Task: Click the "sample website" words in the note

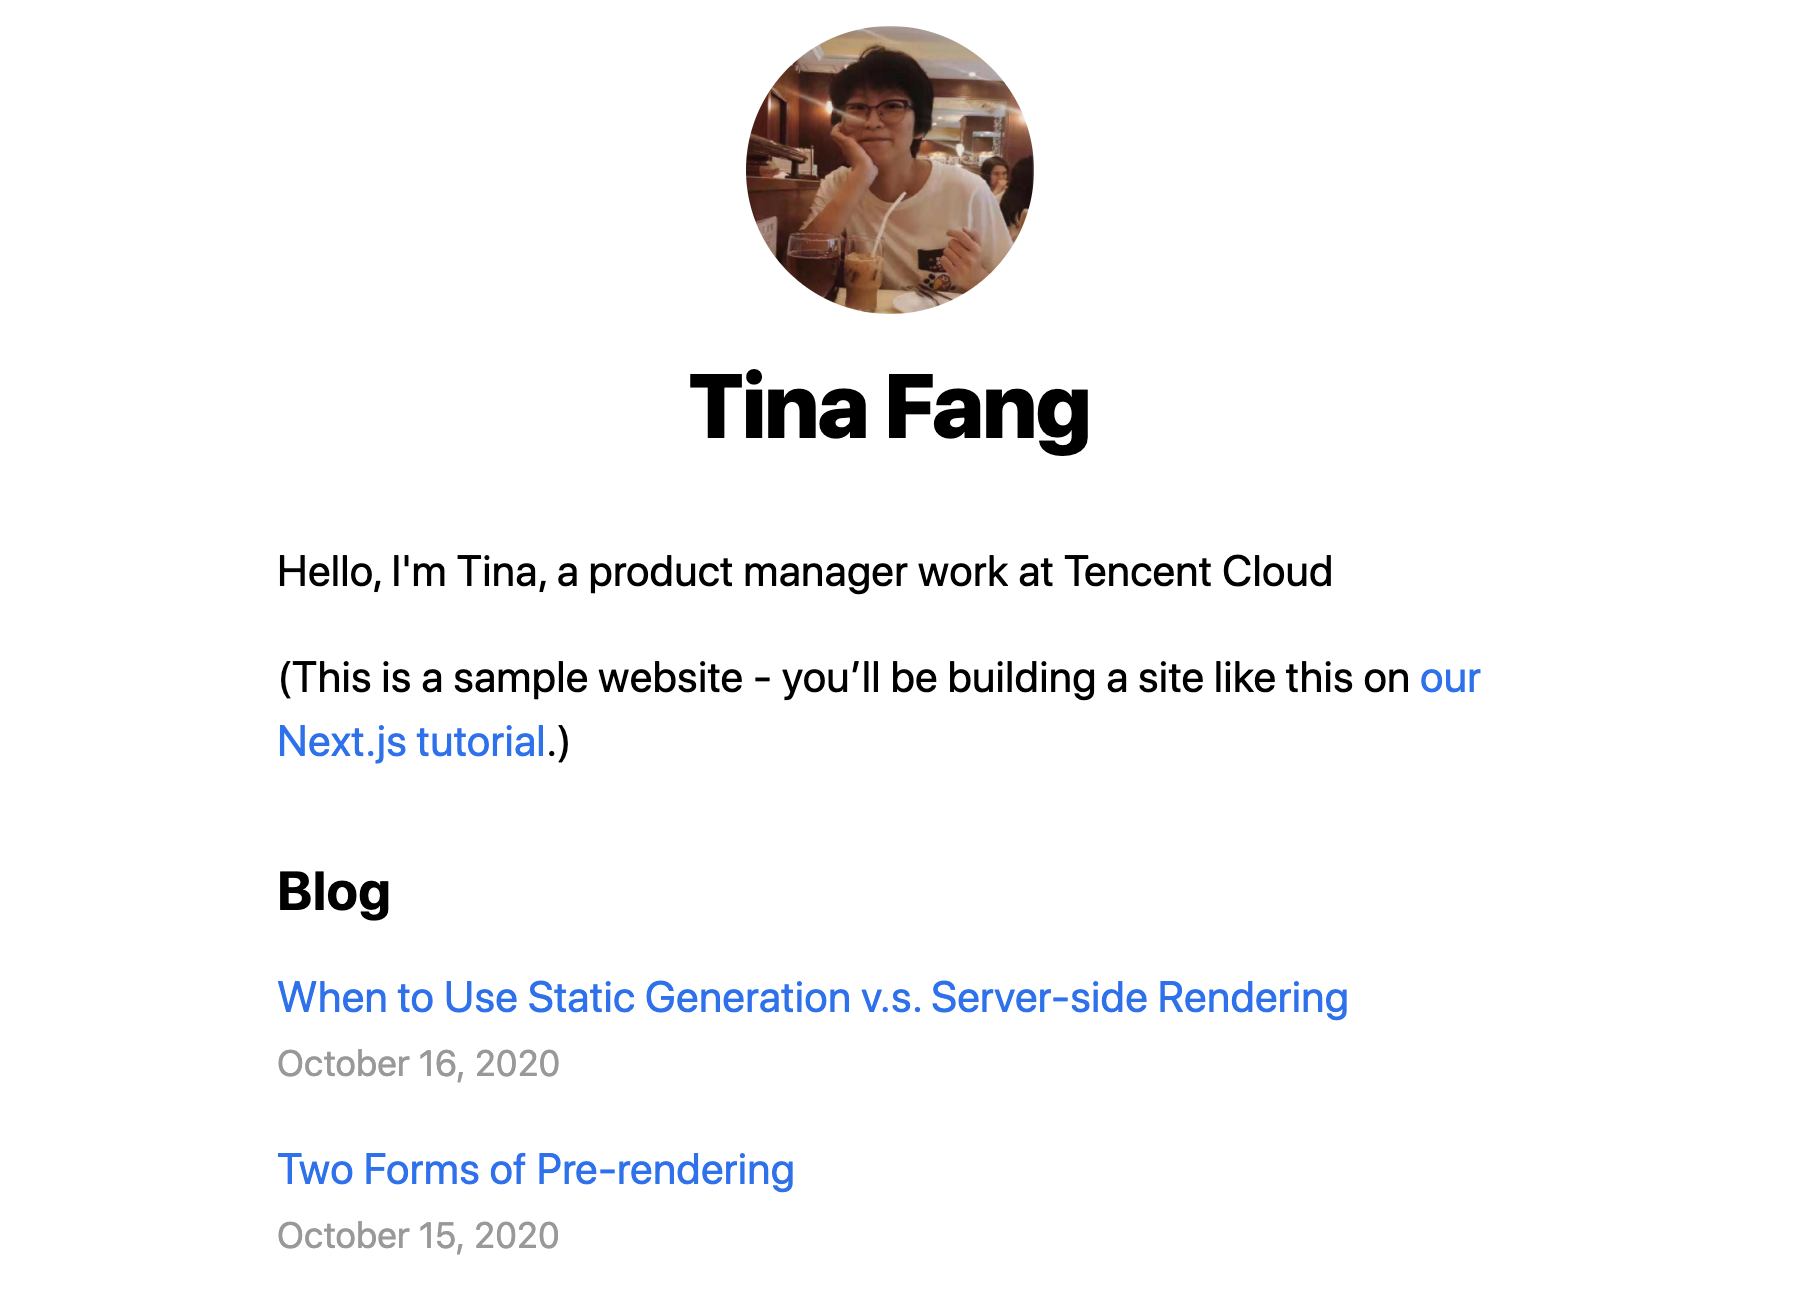Action: click(x=597, y=678)
